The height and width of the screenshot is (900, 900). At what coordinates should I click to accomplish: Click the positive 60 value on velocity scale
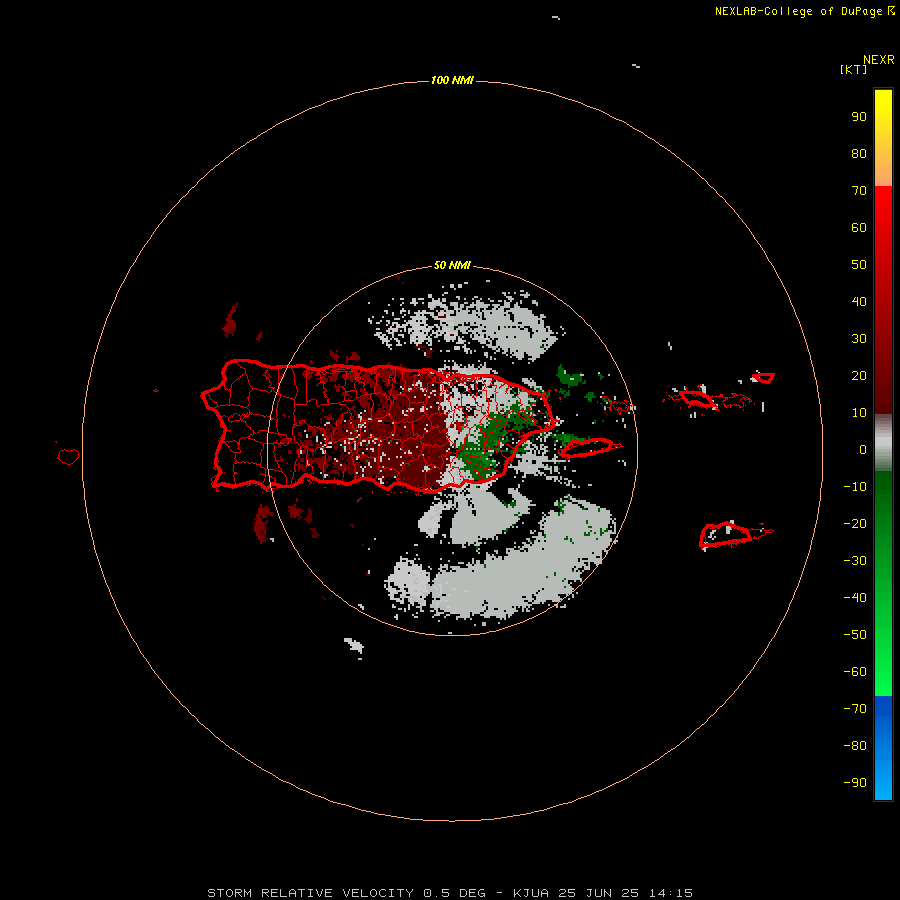859,228
